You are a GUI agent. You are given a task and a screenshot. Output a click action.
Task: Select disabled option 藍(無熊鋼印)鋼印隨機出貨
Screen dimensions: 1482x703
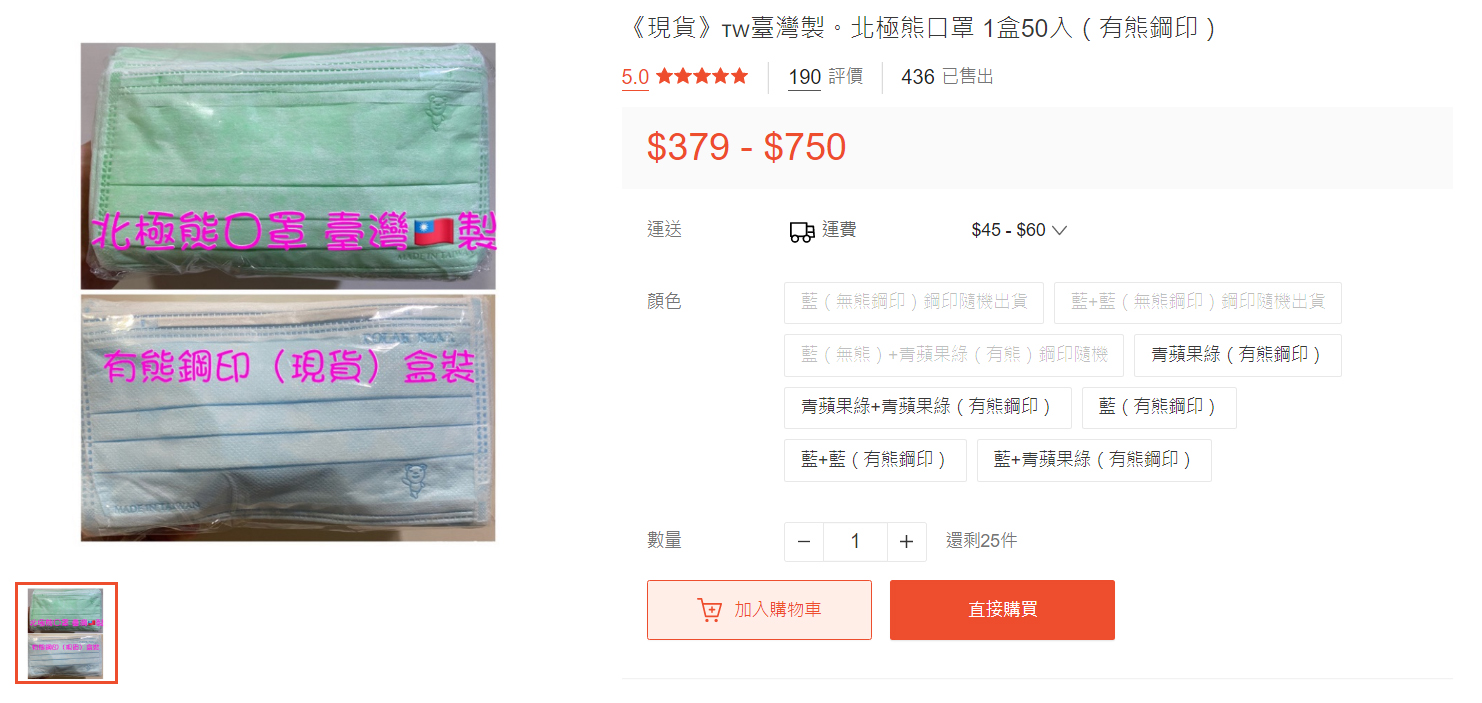pos(913,303)
